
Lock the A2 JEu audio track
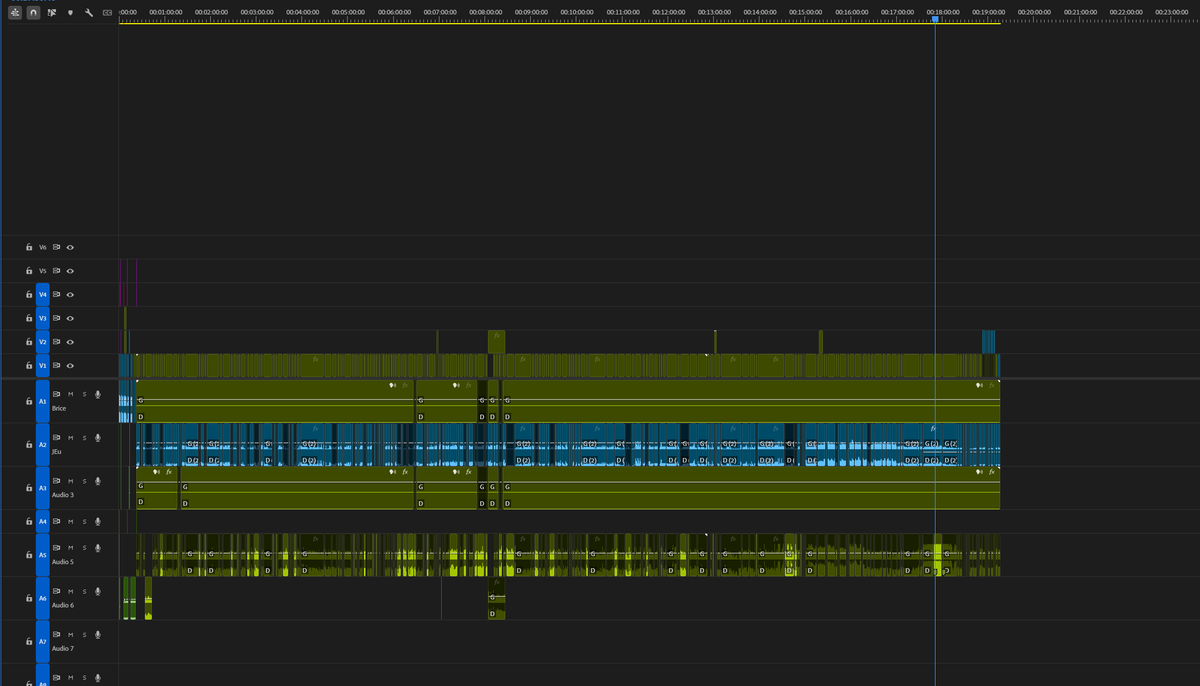(x=29, y=444)
